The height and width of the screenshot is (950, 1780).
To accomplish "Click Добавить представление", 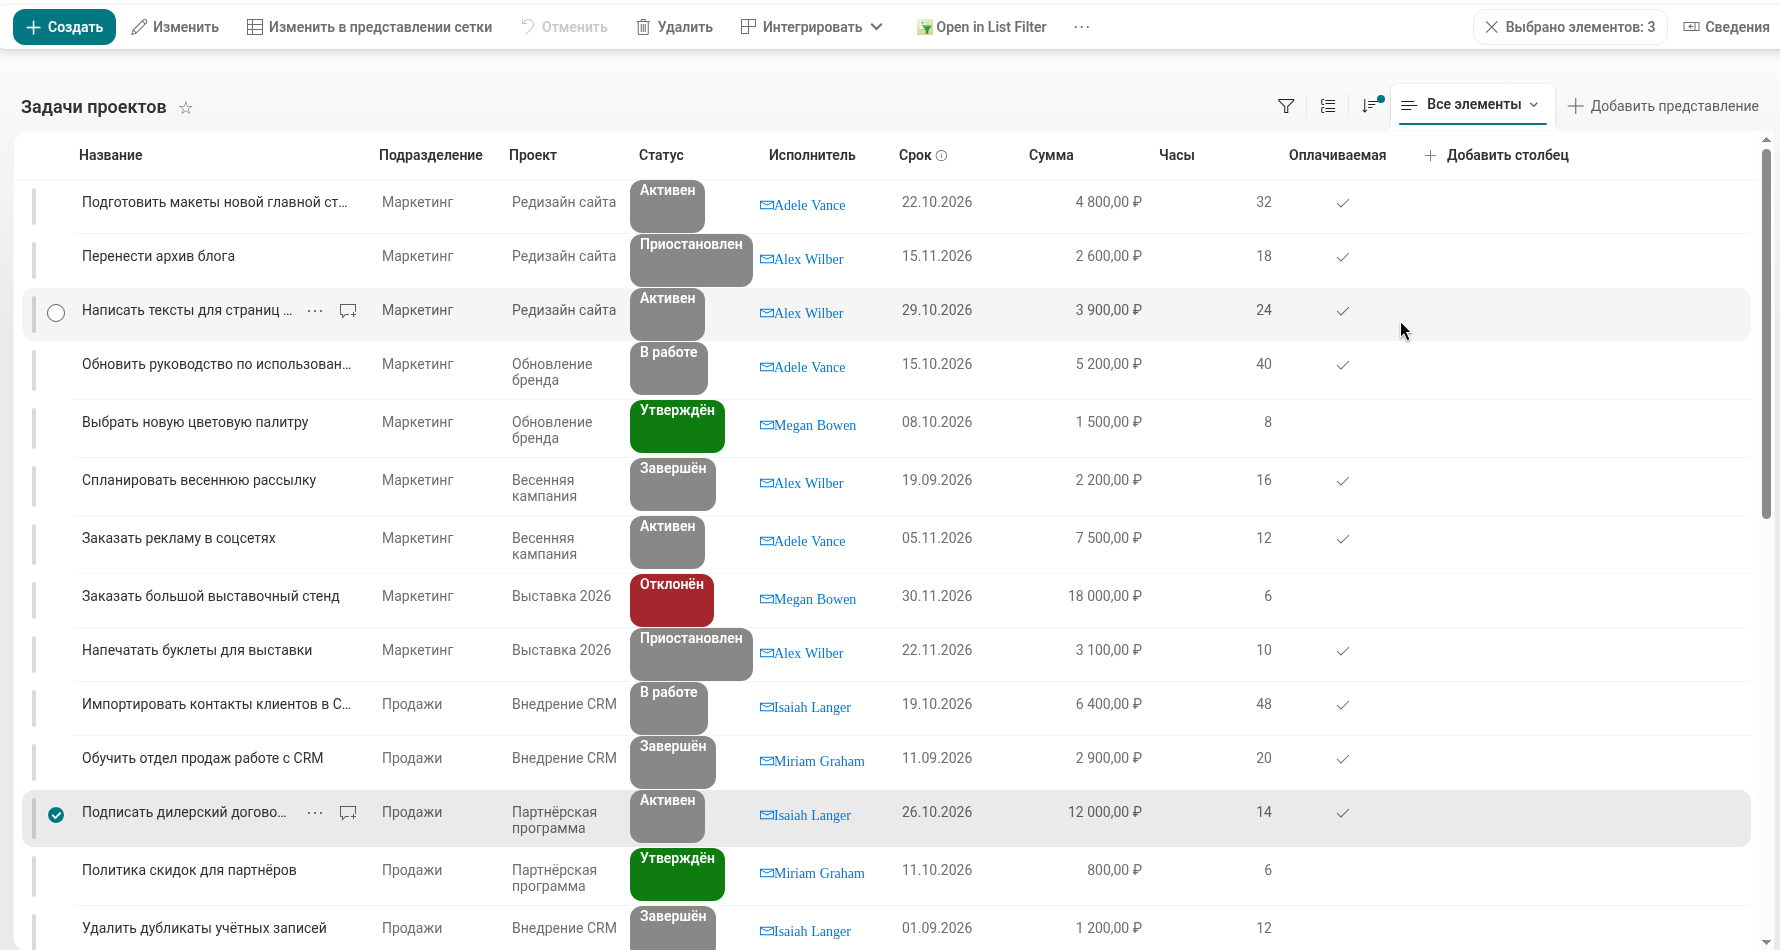I will 1663,106.
